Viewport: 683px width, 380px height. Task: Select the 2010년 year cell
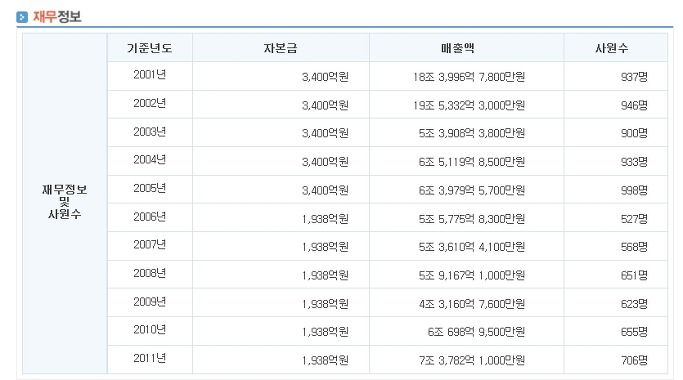149,330
